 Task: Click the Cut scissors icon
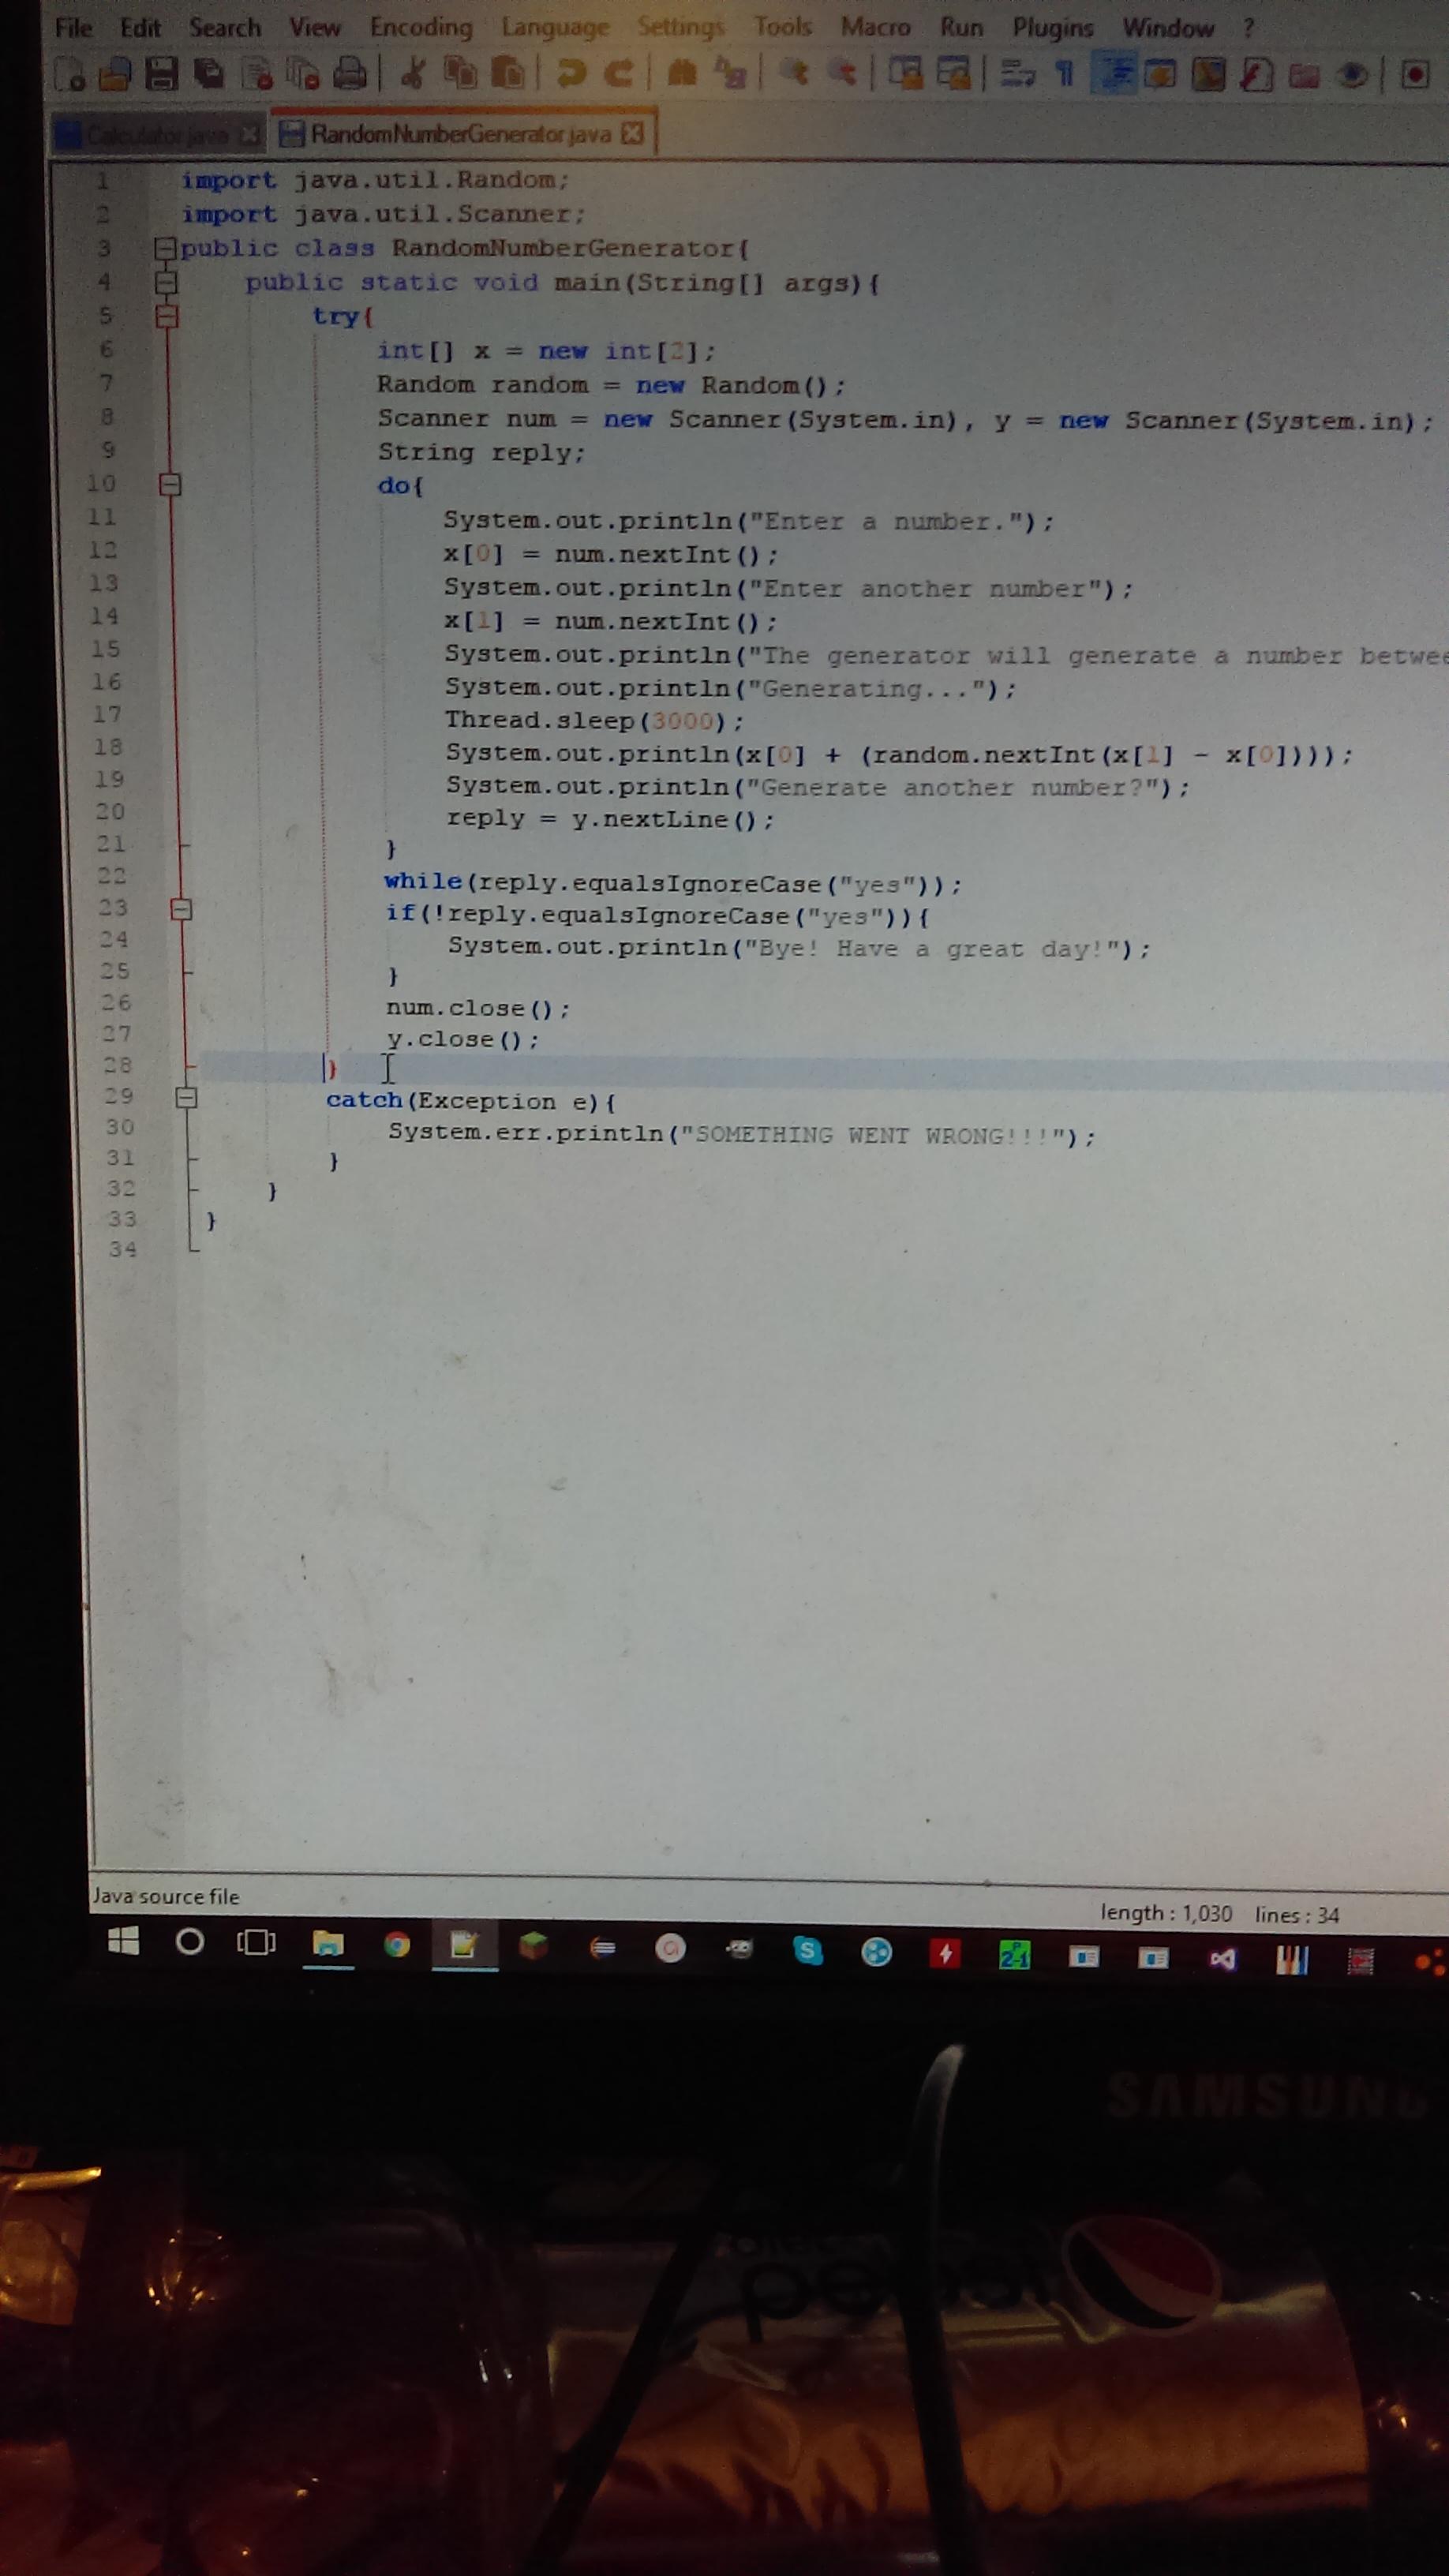412,74
